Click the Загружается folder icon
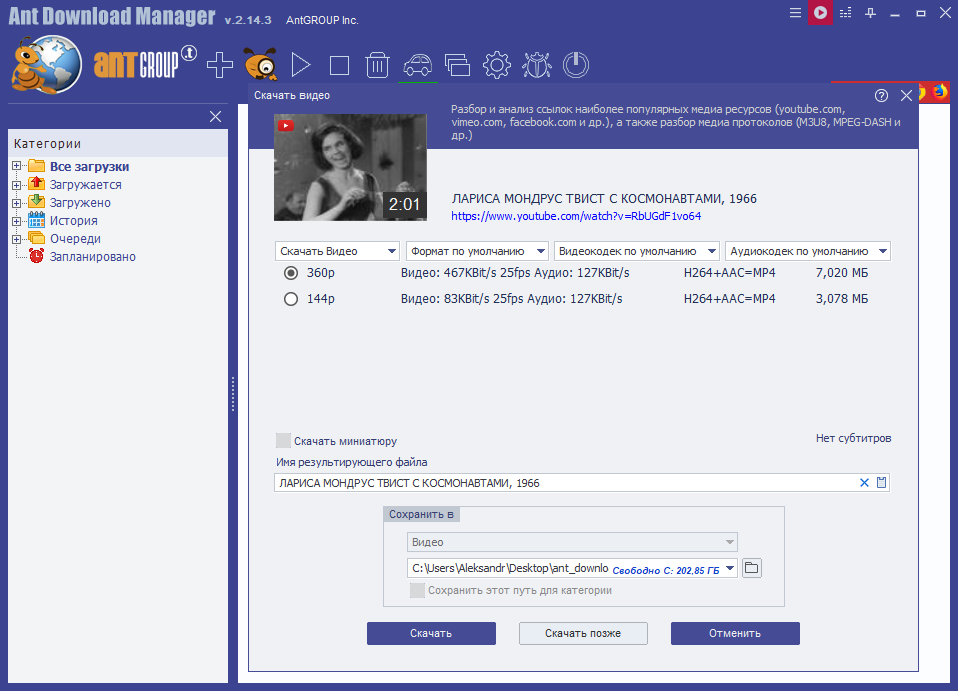Screen dimensions: 958x691 pos(37,184)
